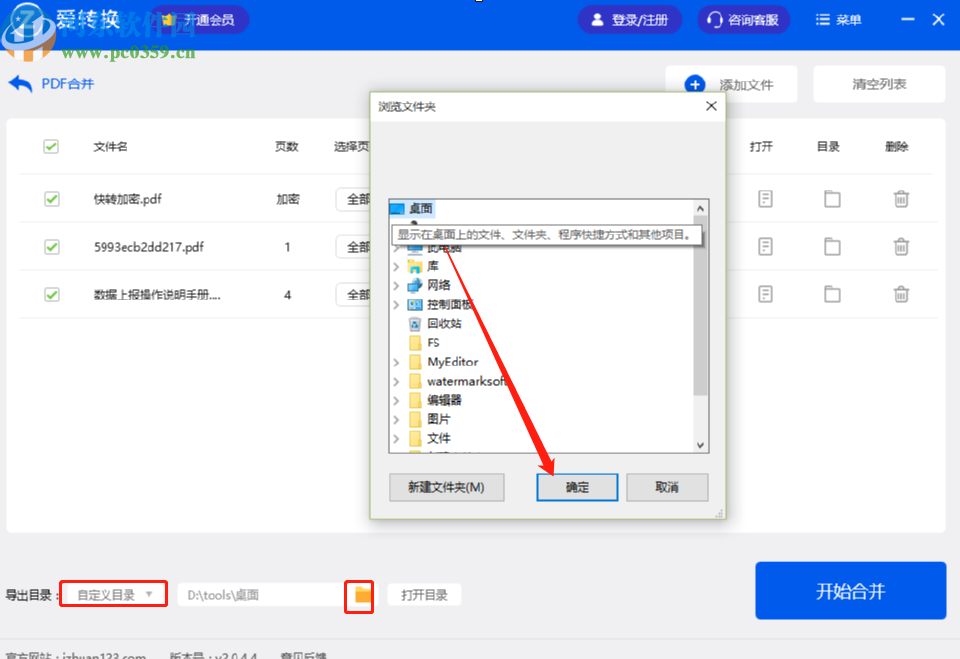Open the 菜单 menu in the title bar
The height and width of the screenshot is (659, 960).
point(838,20)
